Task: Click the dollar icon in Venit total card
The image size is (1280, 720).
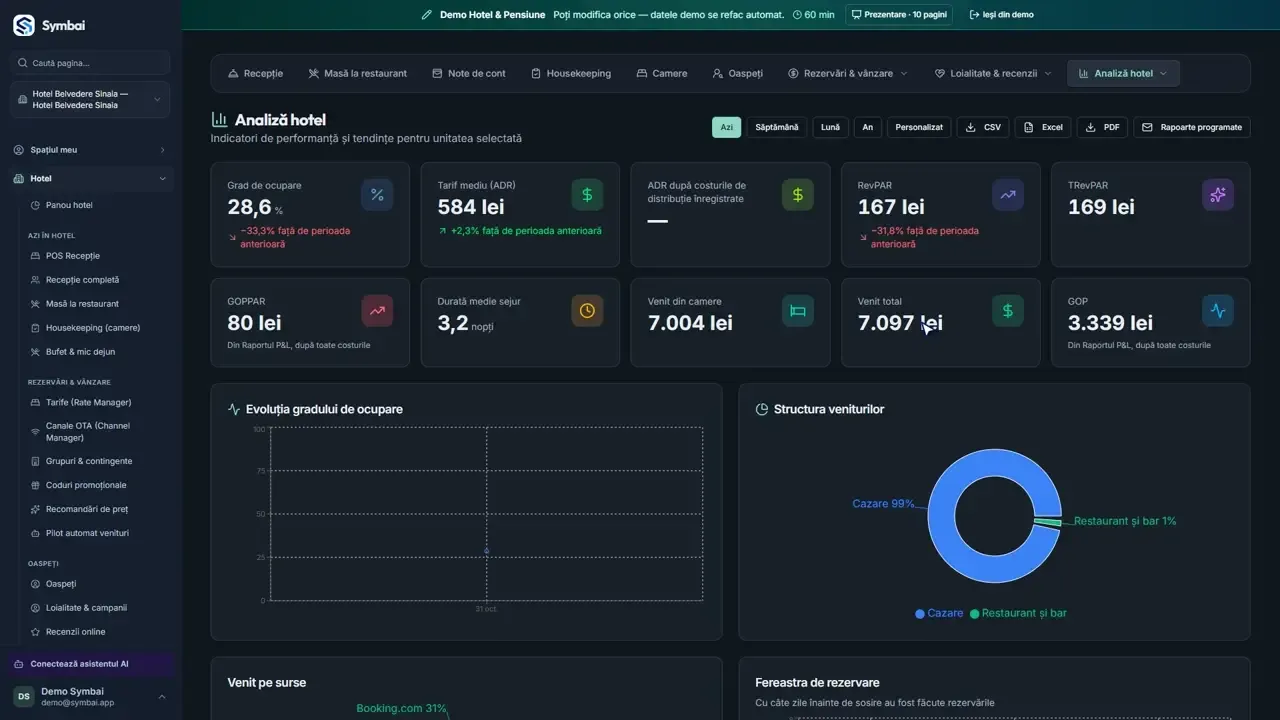Action: click(x=1008, y=311)
